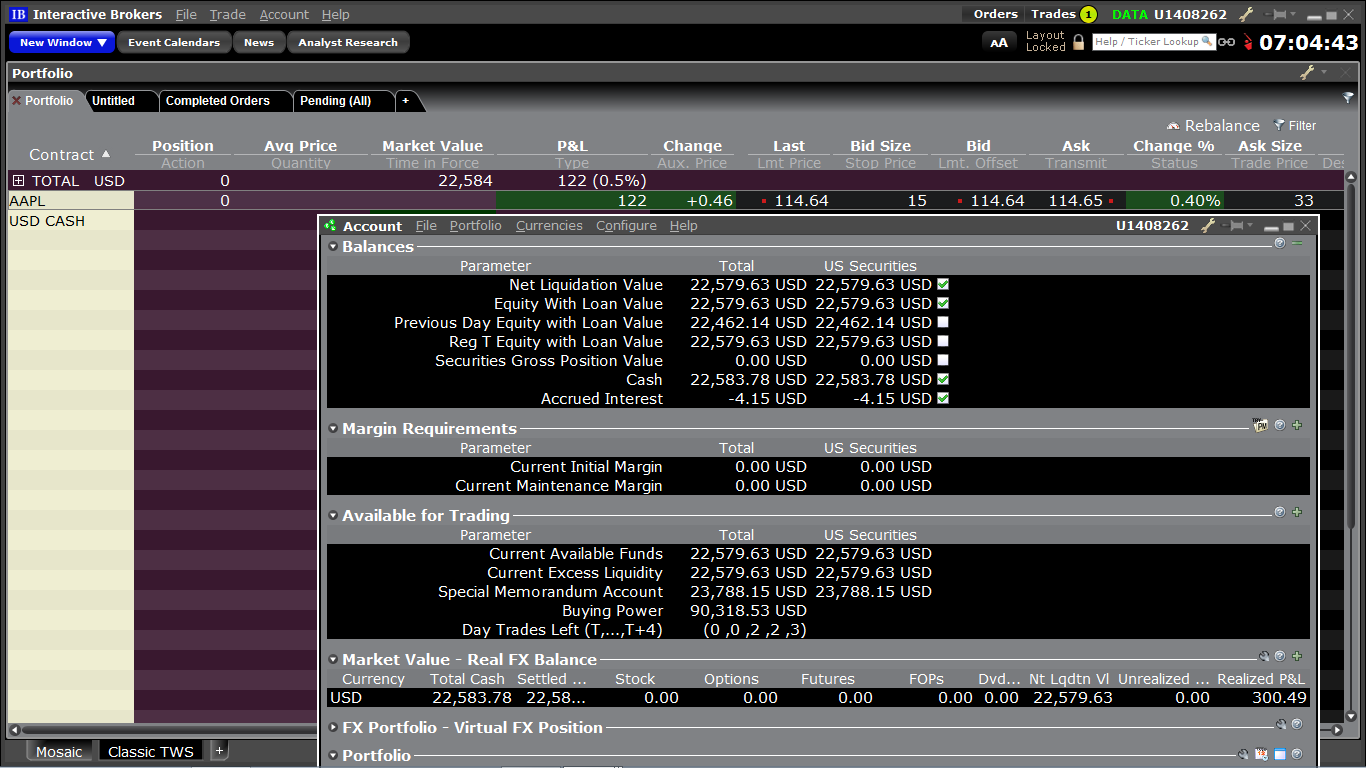Uncheck the Net Liquidation Value checkbox
Screen dimensions: 1366x768
(x=943, y=284)
